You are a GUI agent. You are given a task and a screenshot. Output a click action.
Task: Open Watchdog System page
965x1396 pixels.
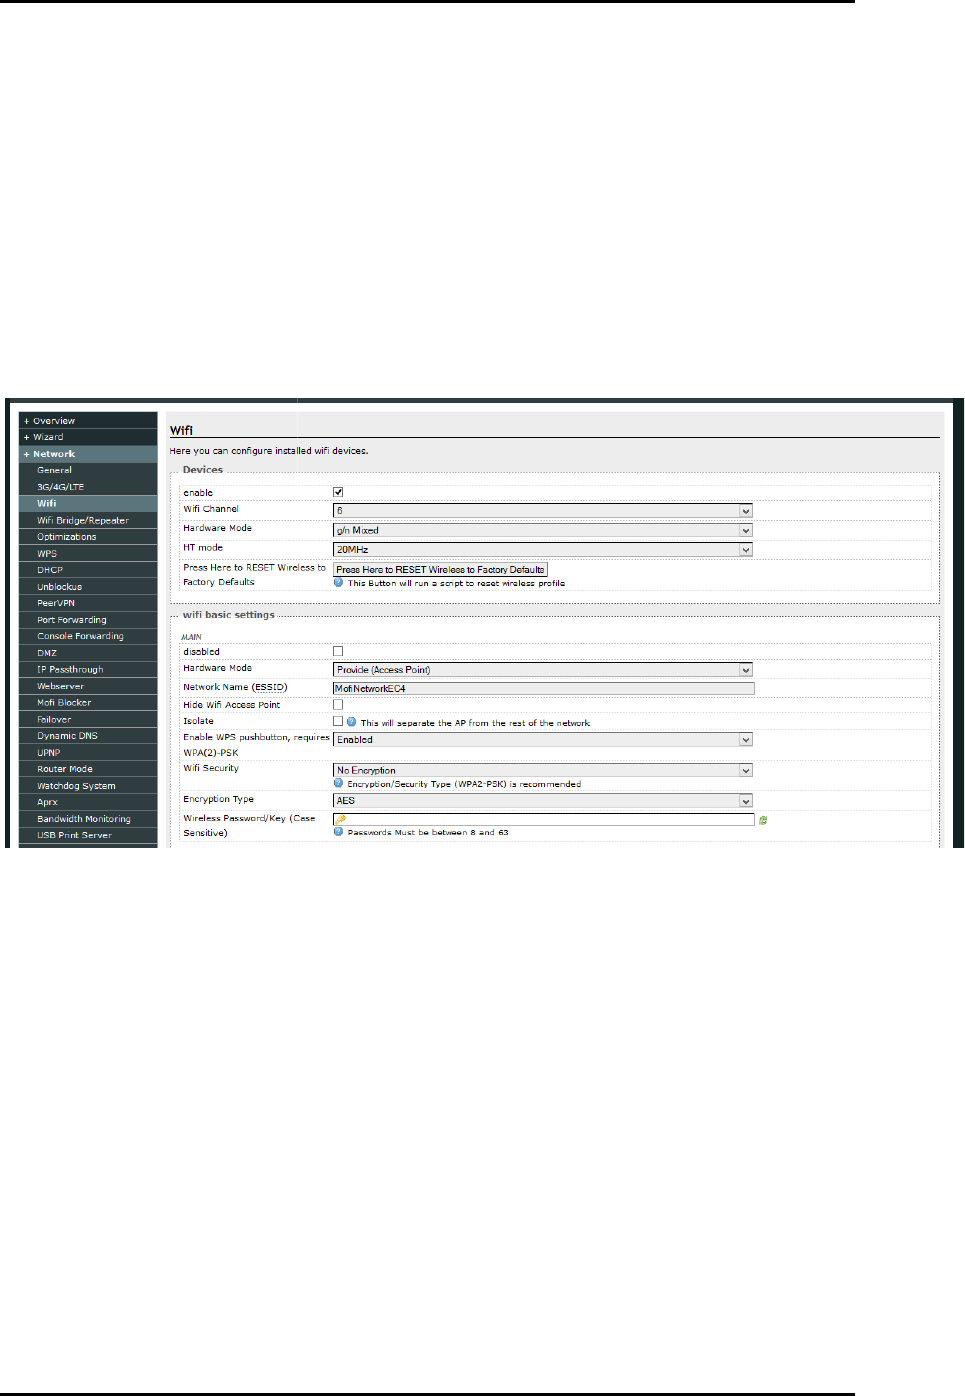pos(88,786)
